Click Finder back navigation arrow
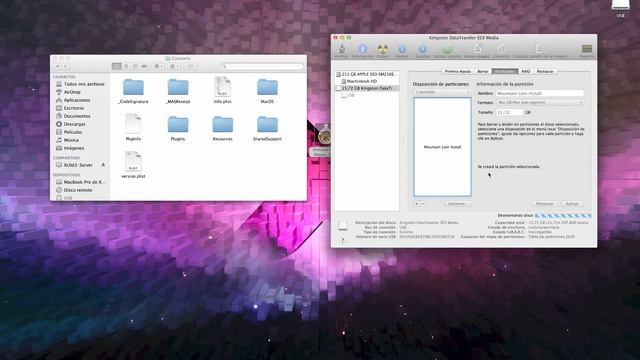The height and width of the screenshot is (360, 640). point(58,66)
